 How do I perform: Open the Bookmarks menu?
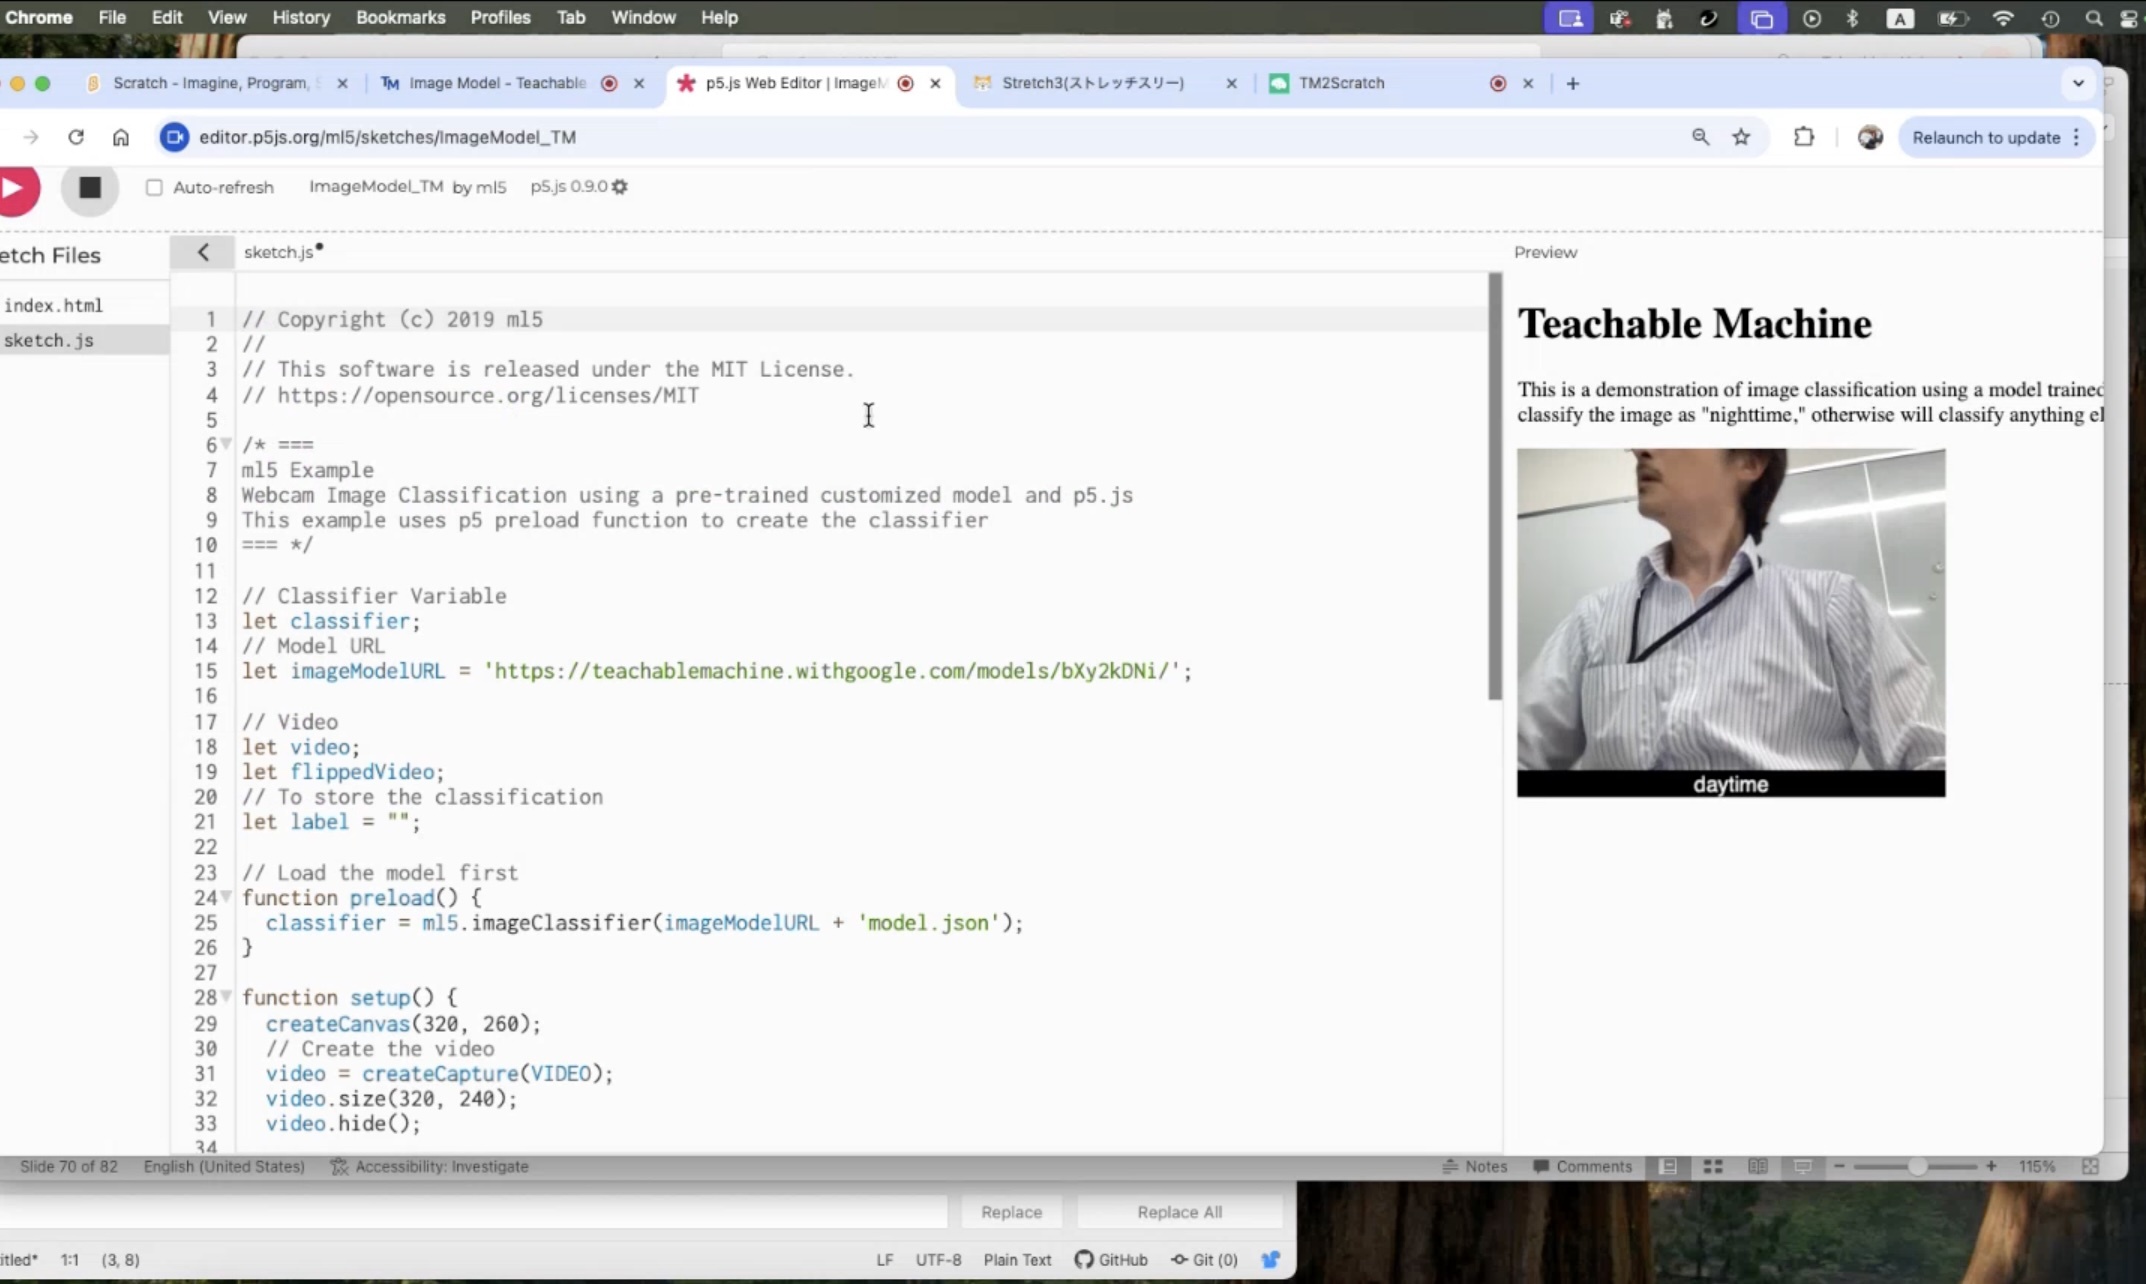pos(400,17)
